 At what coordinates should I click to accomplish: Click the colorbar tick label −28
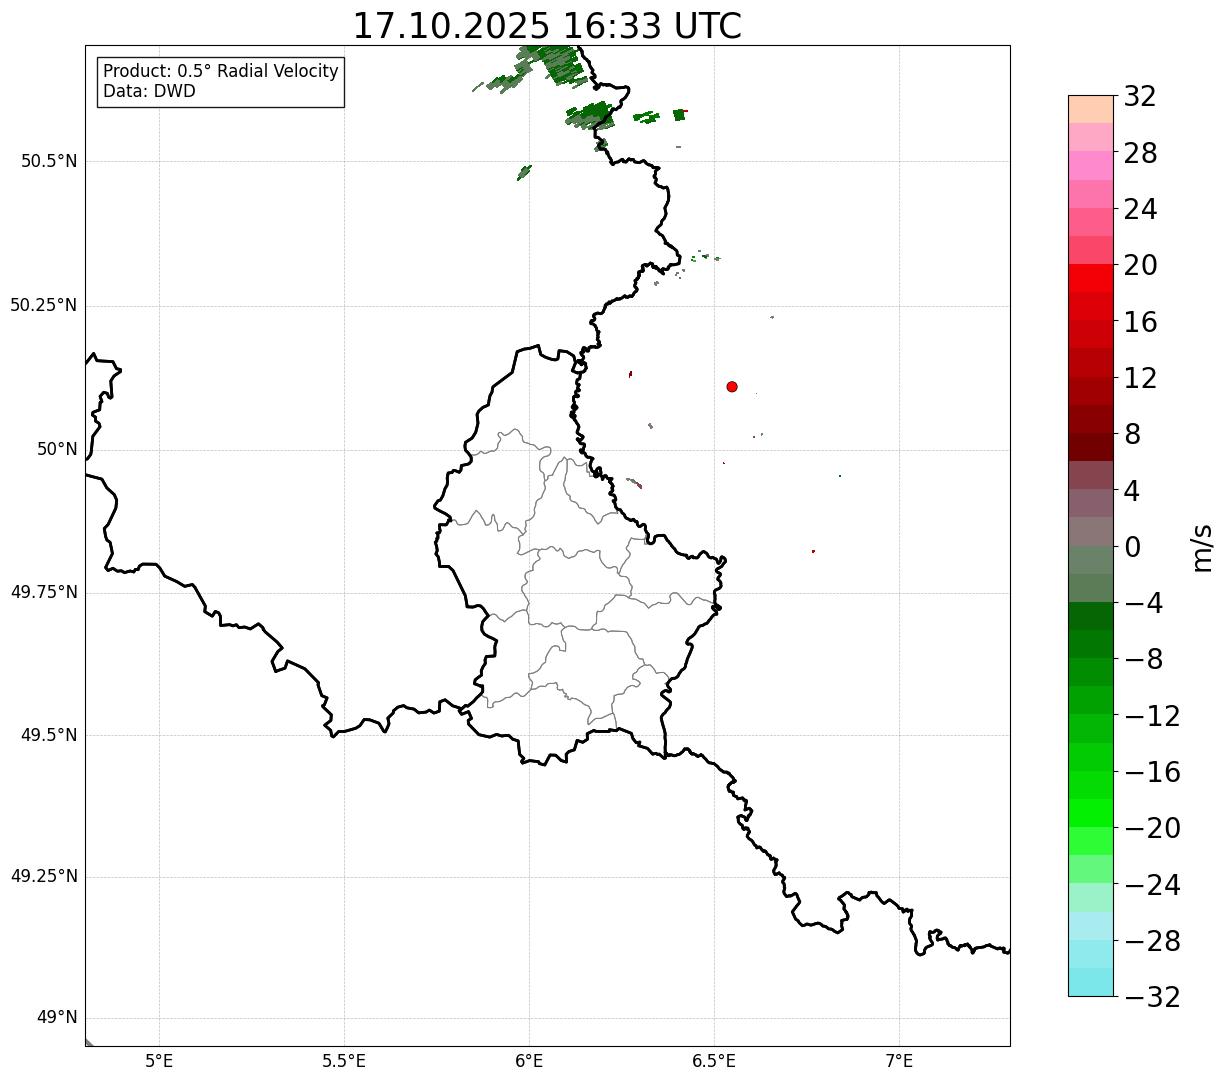point(1152,941)
